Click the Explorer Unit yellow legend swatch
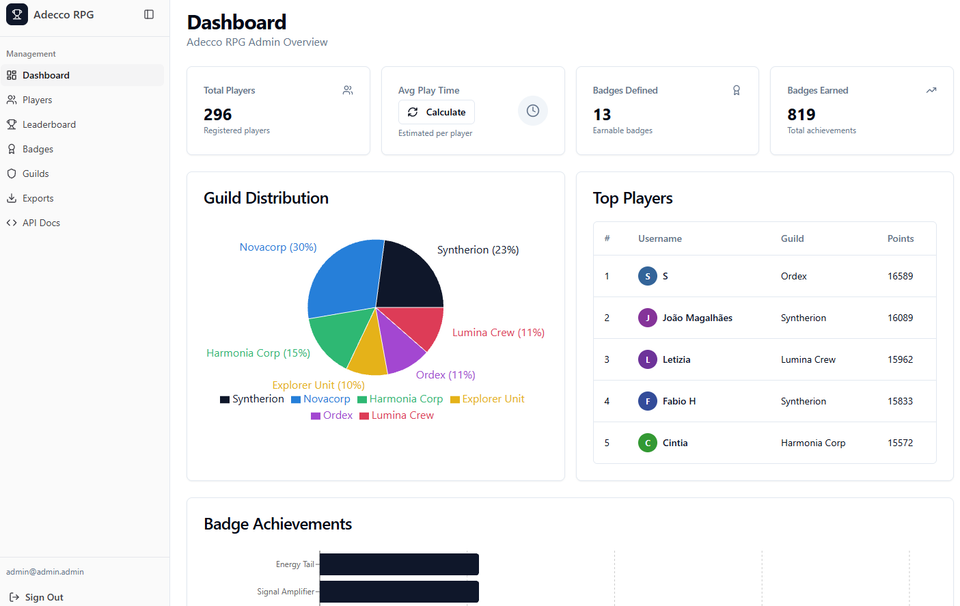This screenshot has width=960, height=606. pos(455,399)
